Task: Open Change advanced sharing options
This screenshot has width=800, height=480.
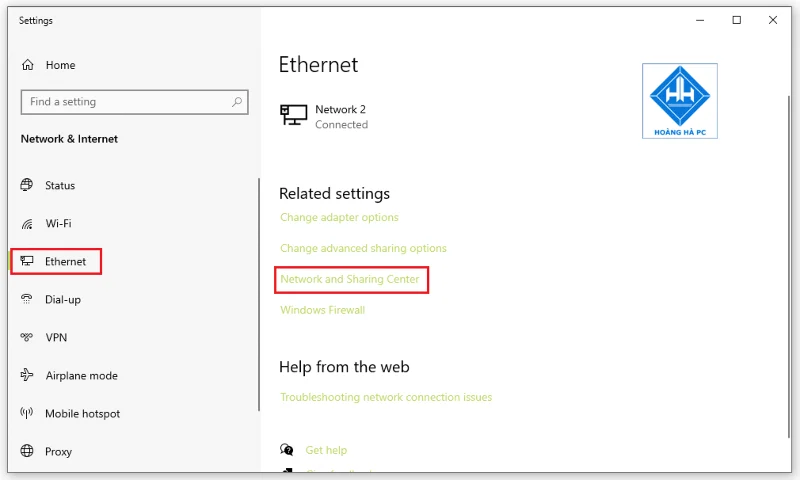Action: pyautogui.click(x=363, y=248)
